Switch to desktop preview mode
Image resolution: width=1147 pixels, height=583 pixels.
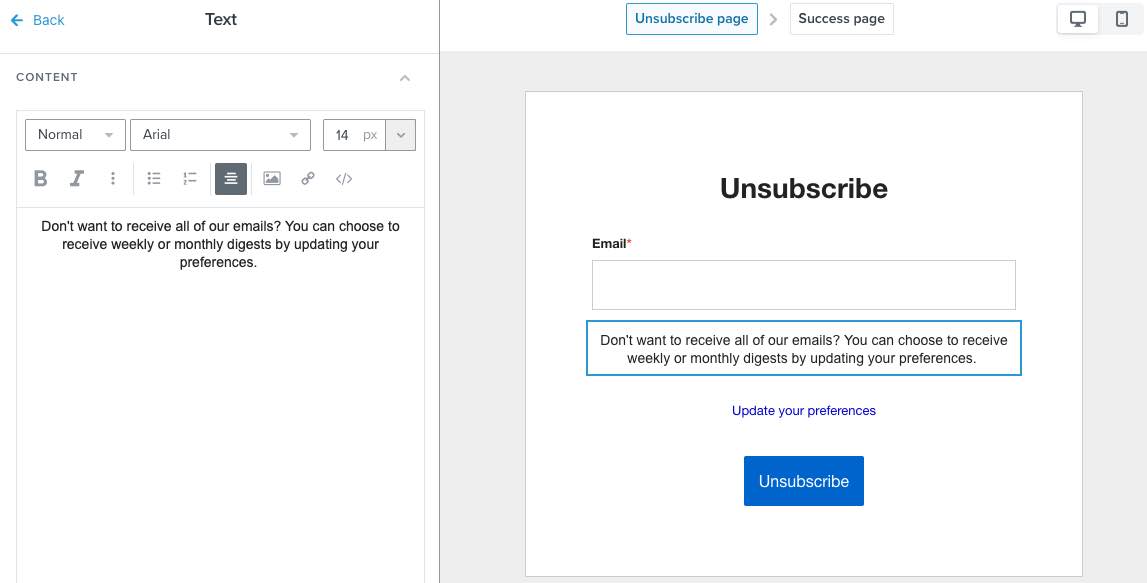click(x=1077, y=18)
